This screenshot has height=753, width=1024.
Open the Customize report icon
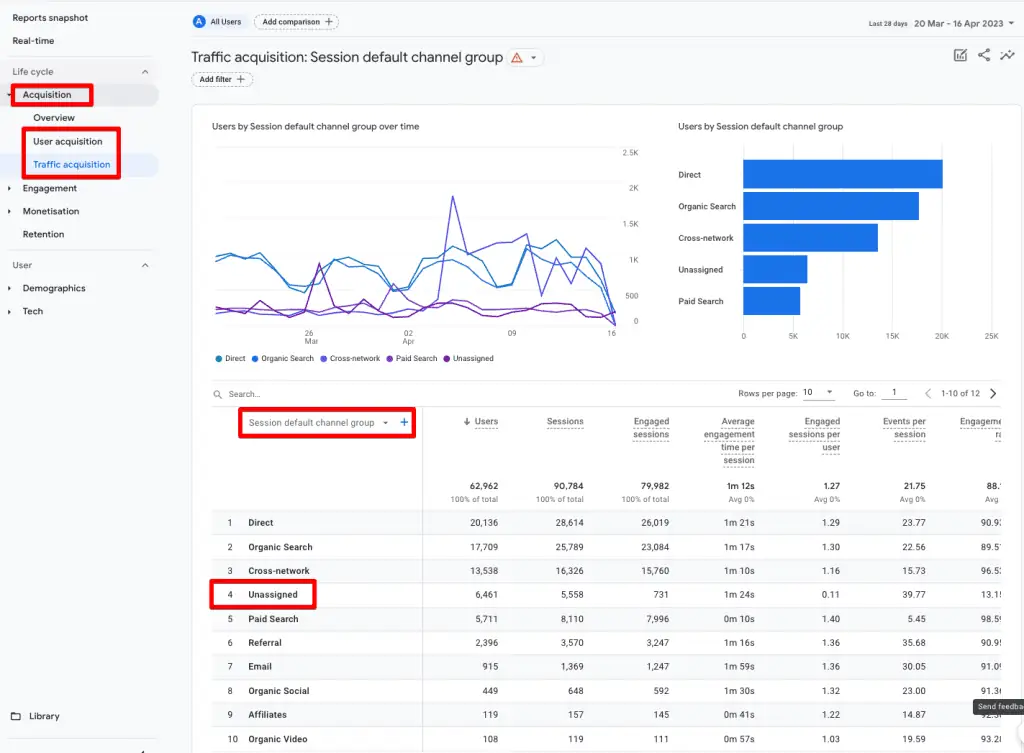pos(961,55)
